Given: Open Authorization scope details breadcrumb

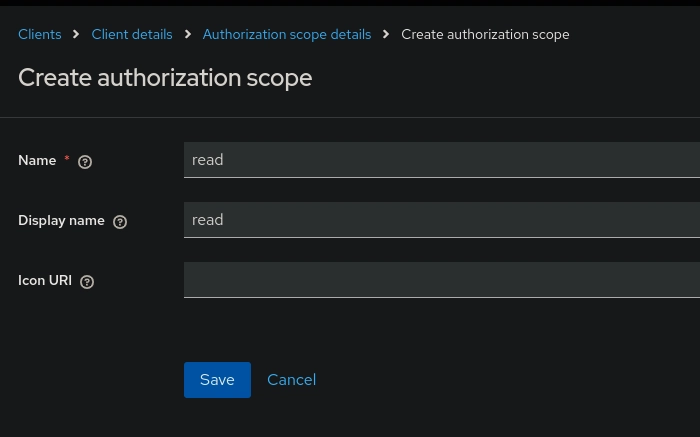Looking at the screenshot, I should tap(287, 34).
